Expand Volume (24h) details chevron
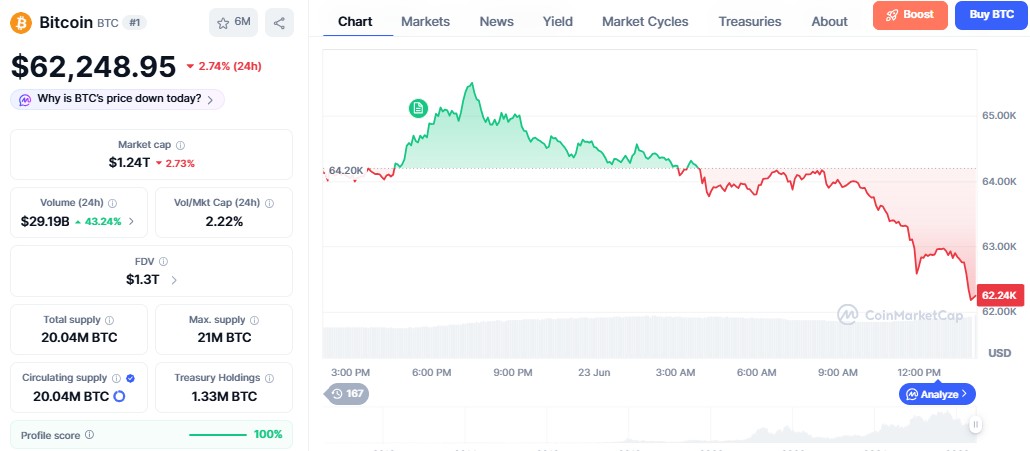Viewport: 1030px width, 451px height. (131, 221)
